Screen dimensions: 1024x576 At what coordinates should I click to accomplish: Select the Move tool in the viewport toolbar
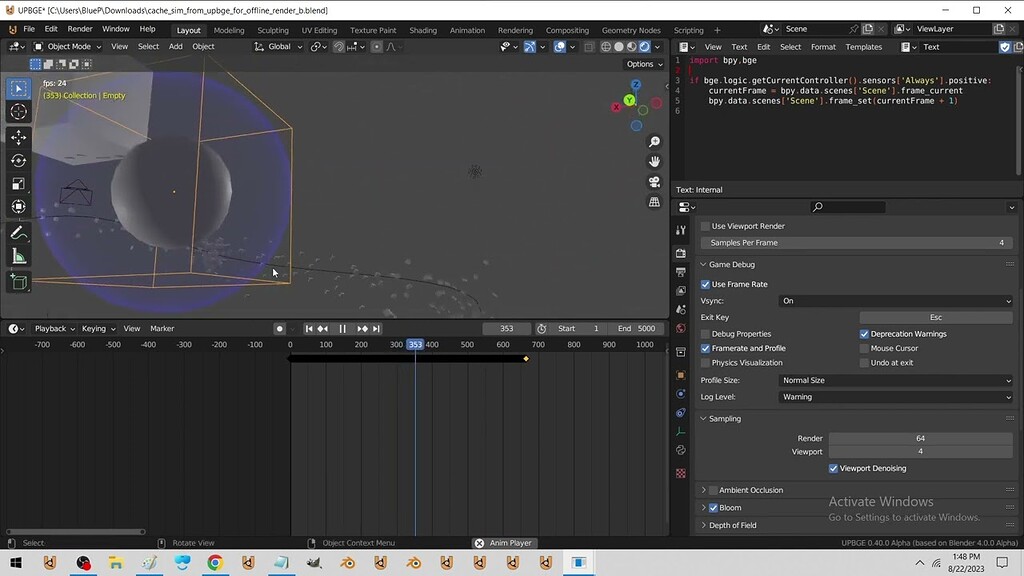18,138
